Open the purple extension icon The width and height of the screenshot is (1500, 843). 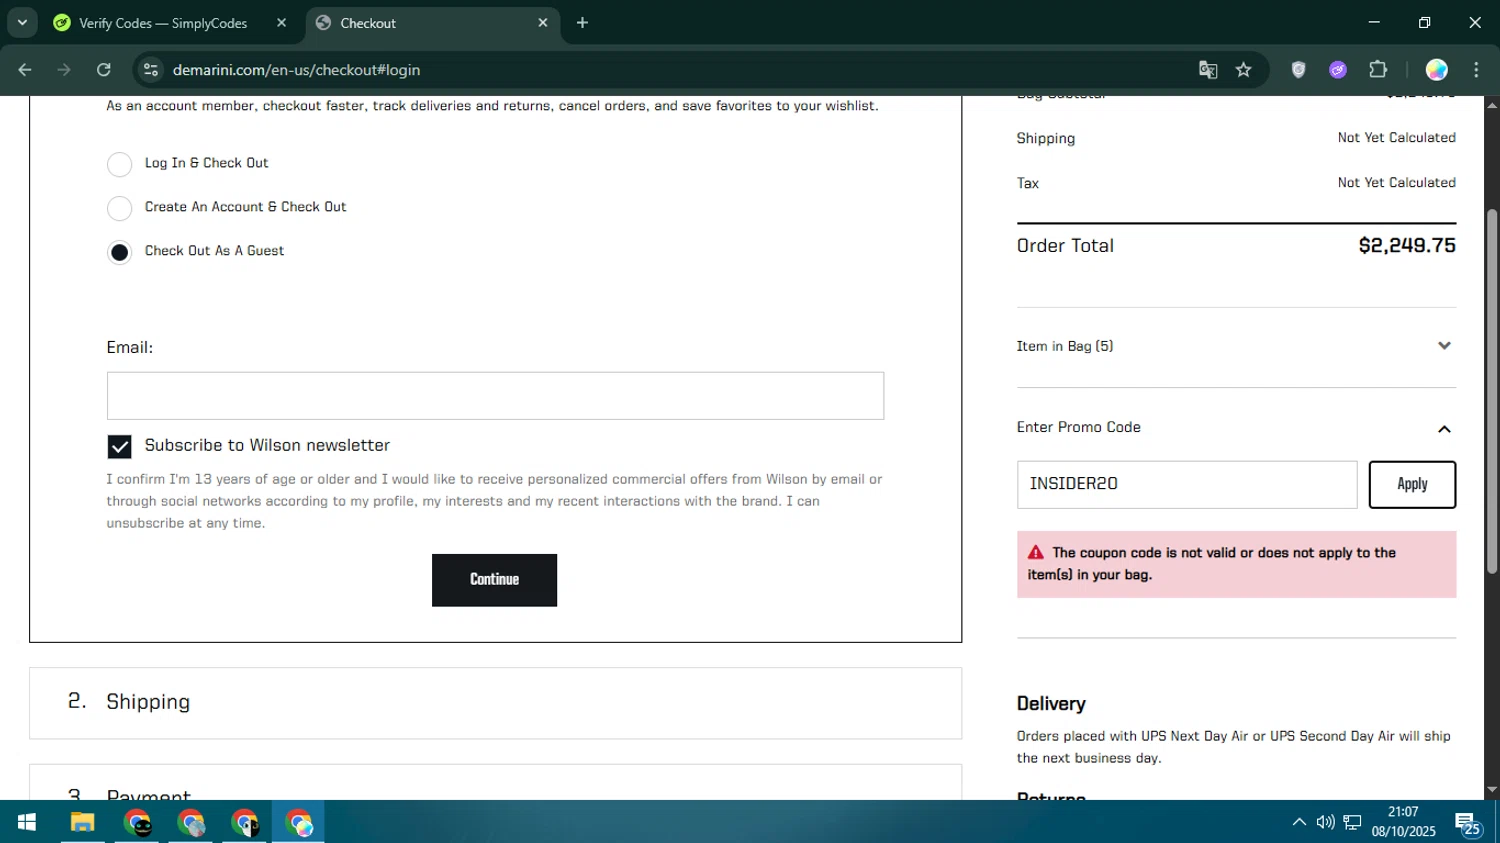1338,70
